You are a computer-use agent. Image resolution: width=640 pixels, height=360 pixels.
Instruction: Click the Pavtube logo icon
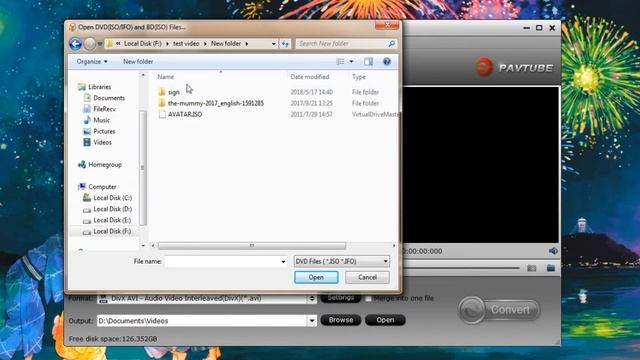click(x=484, y=67)
